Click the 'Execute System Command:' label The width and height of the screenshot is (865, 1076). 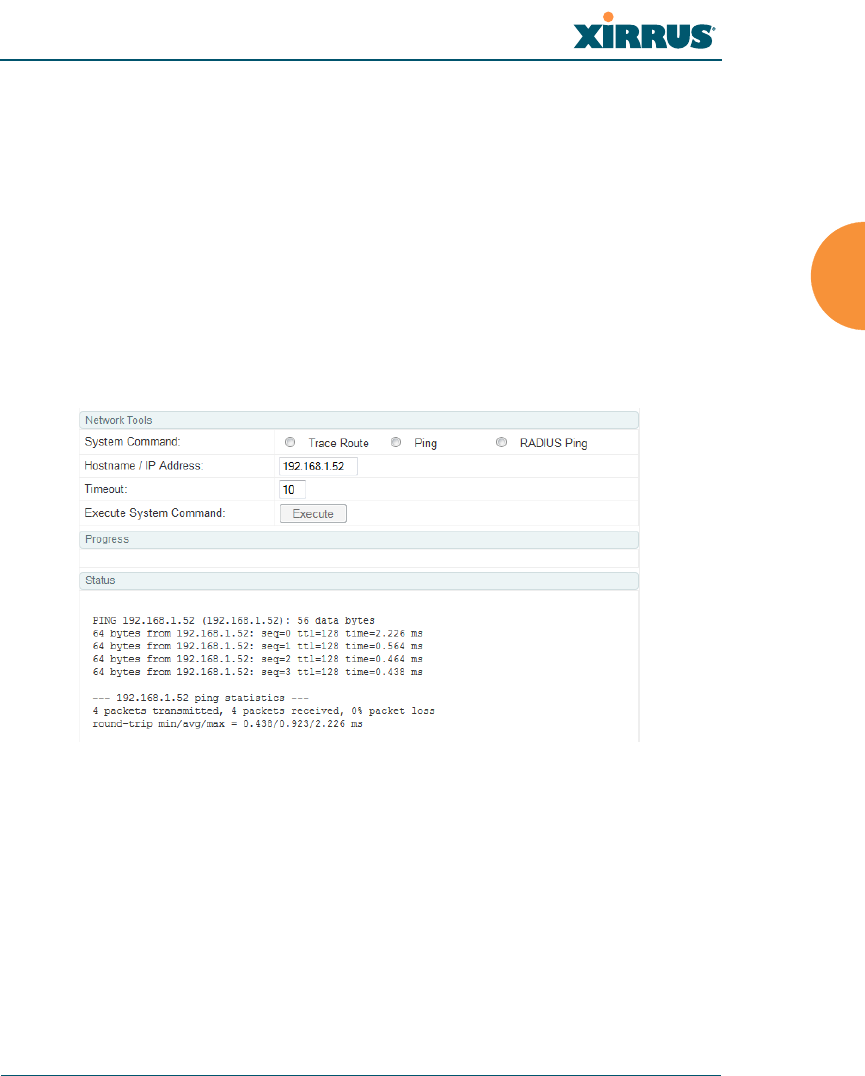click(155, 513)
